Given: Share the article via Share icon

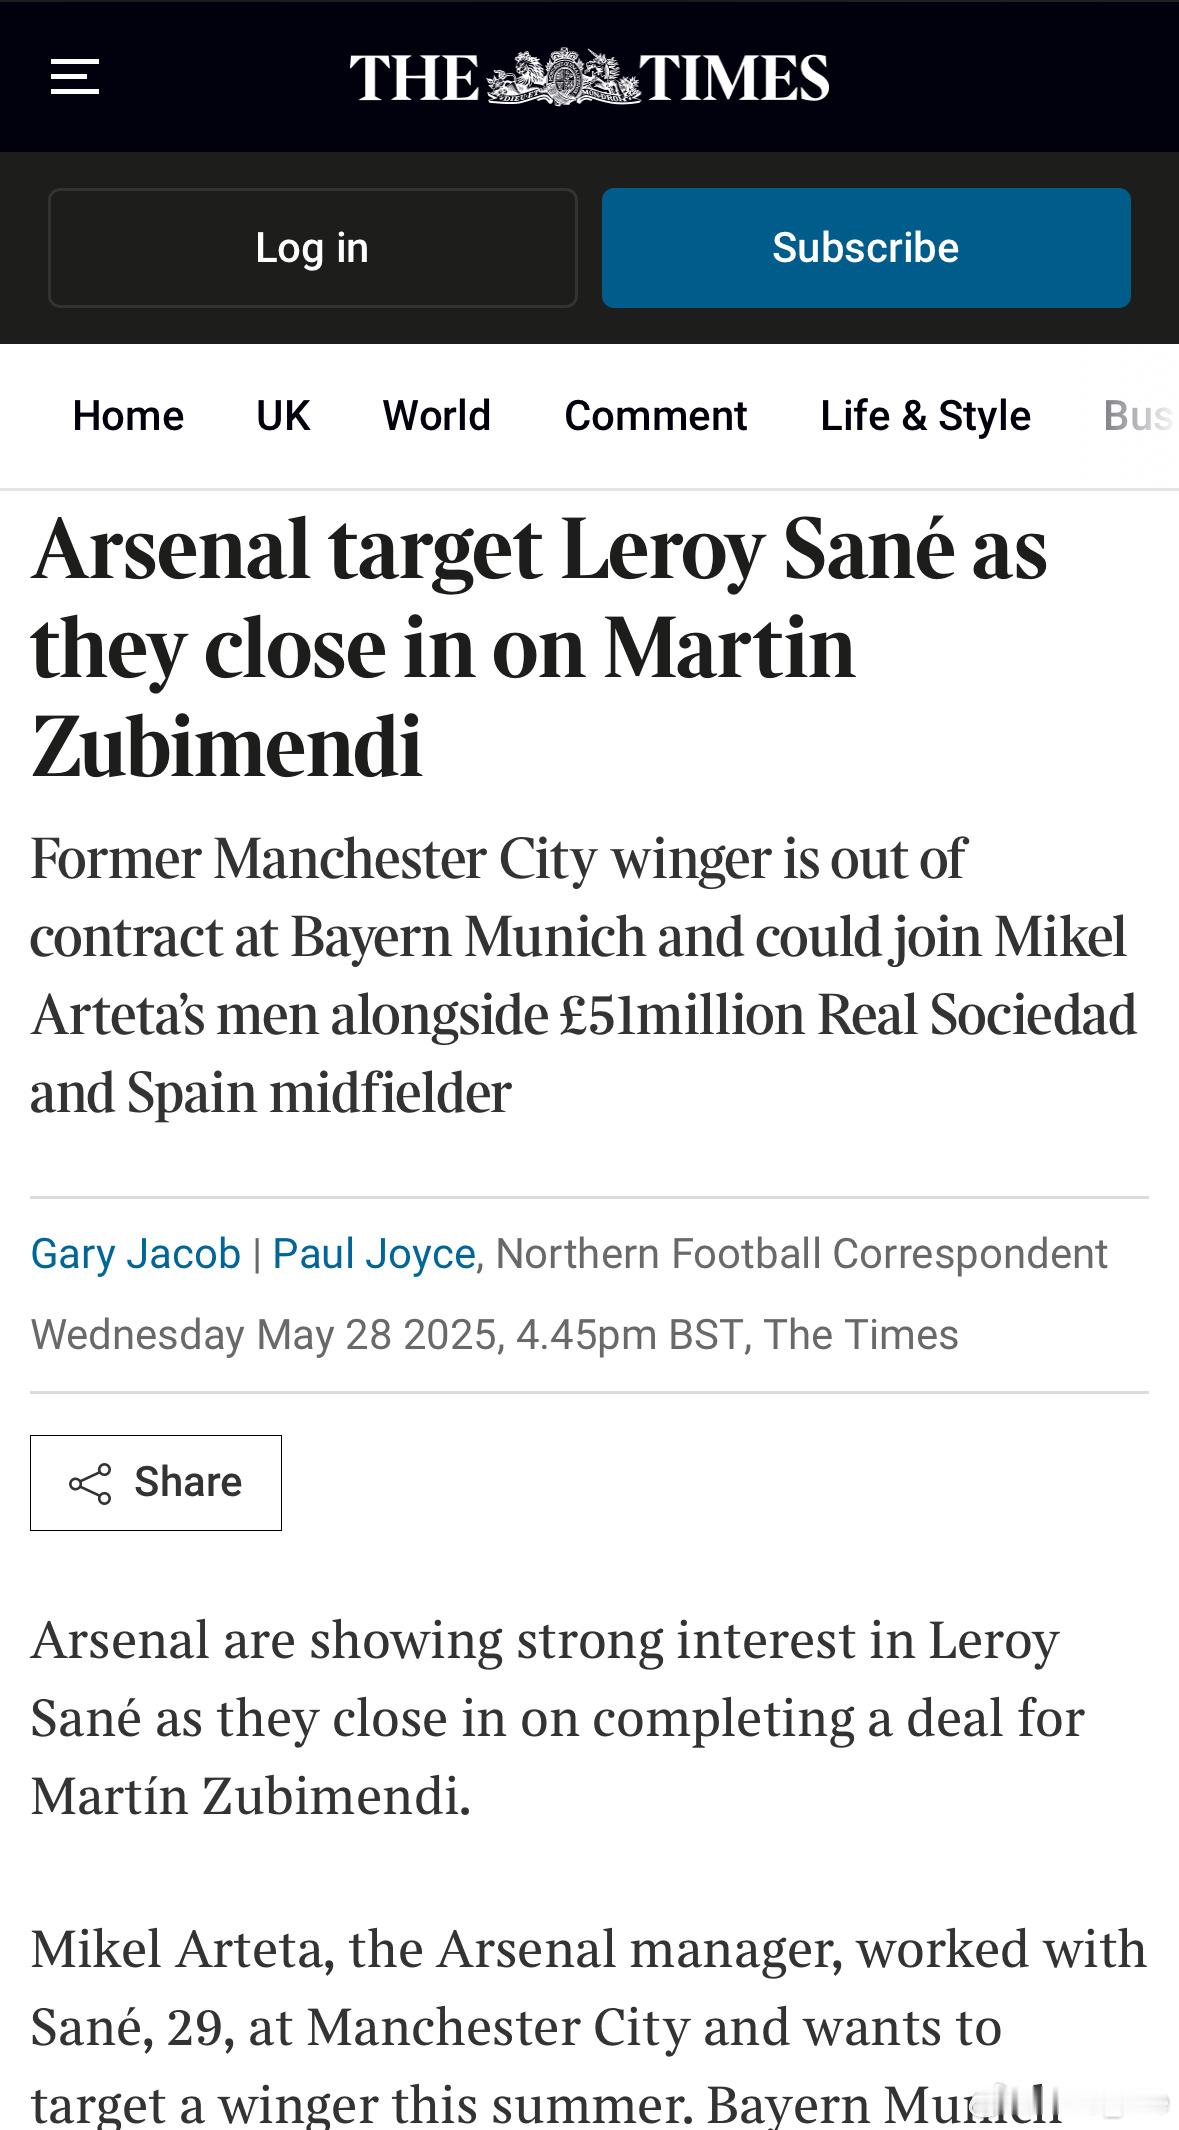Looking at the screenshot, I should click(x=156, y=1482).
